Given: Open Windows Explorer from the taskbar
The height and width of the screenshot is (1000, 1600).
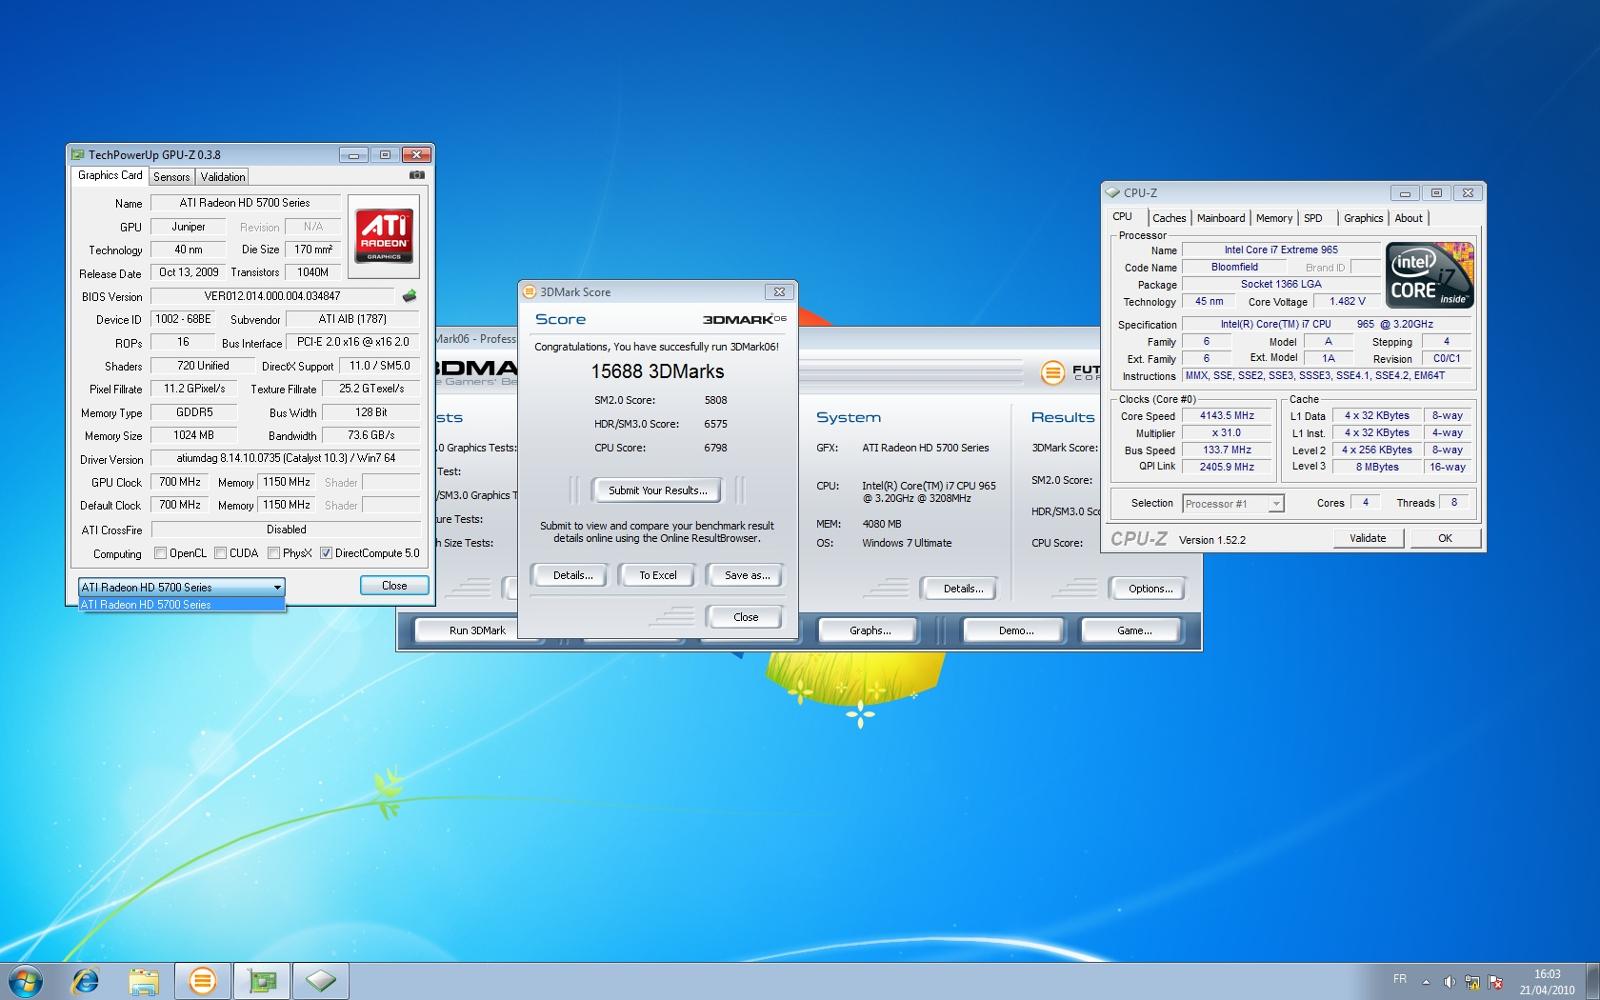Looking at the screenshot, I should (144, 981).
